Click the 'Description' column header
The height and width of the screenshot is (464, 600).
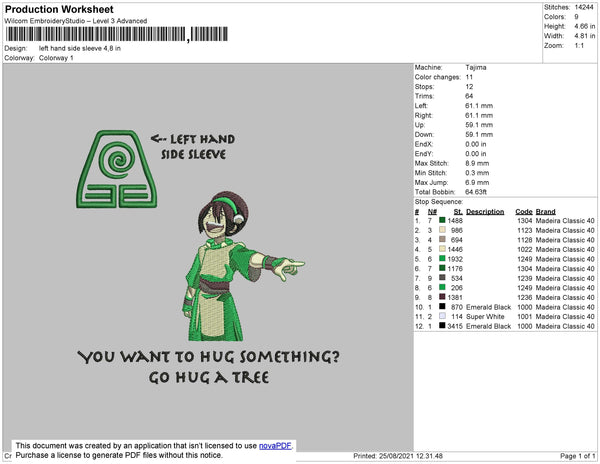tap(485, 212)
